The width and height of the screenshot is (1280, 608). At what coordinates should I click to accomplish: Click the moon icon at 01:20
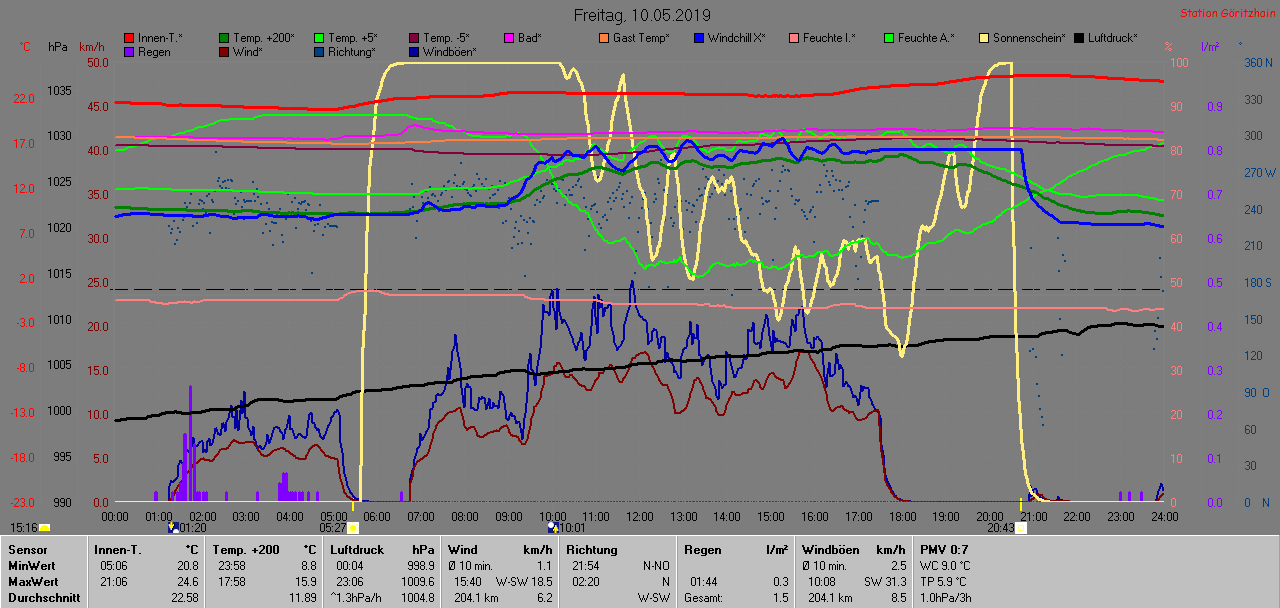point(173,526)
